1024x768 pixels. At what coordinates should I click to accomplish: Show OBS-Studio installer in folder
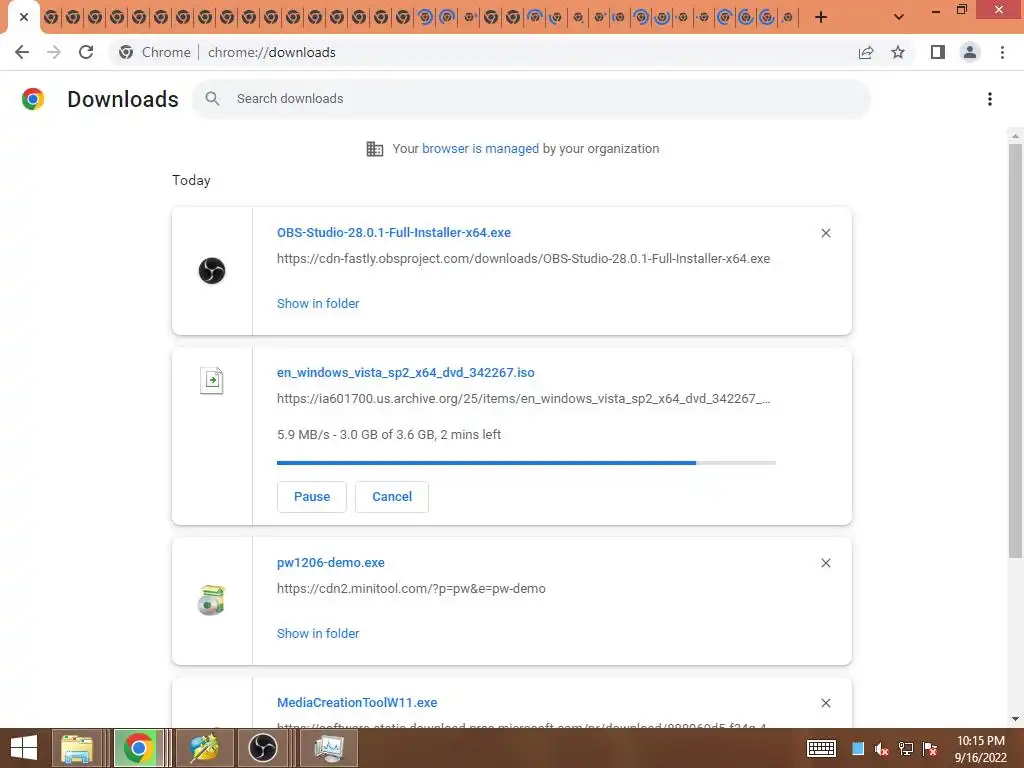[x=318, y=304]
